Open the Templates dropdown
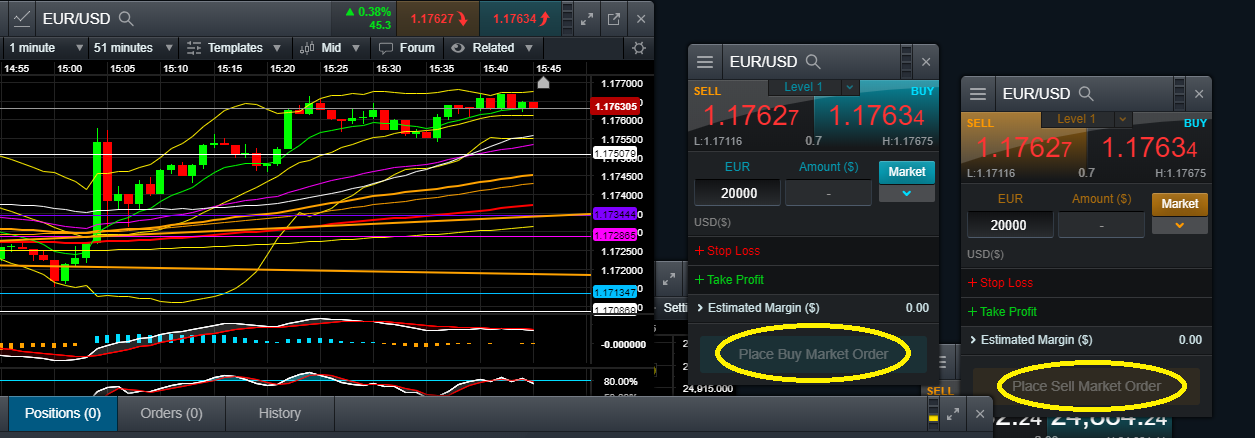Viewport: 1255px width, 438px height. coord(235,47)
